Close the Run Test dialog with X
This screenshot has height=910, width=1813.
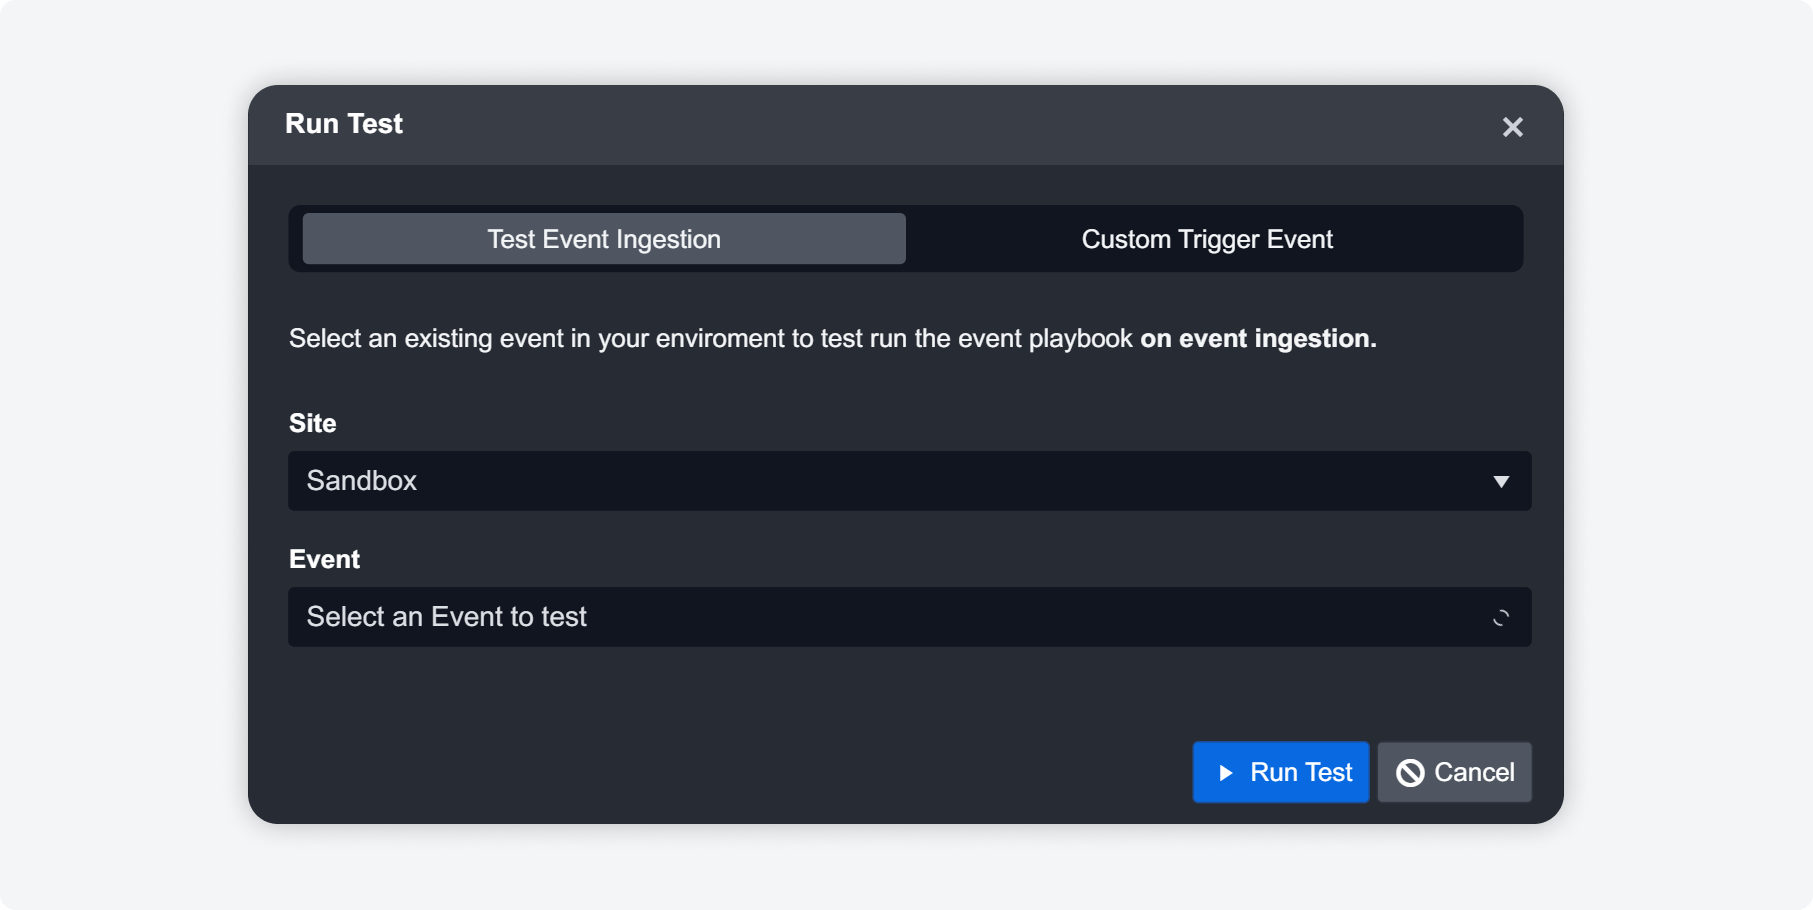(x=1512, y=127)
